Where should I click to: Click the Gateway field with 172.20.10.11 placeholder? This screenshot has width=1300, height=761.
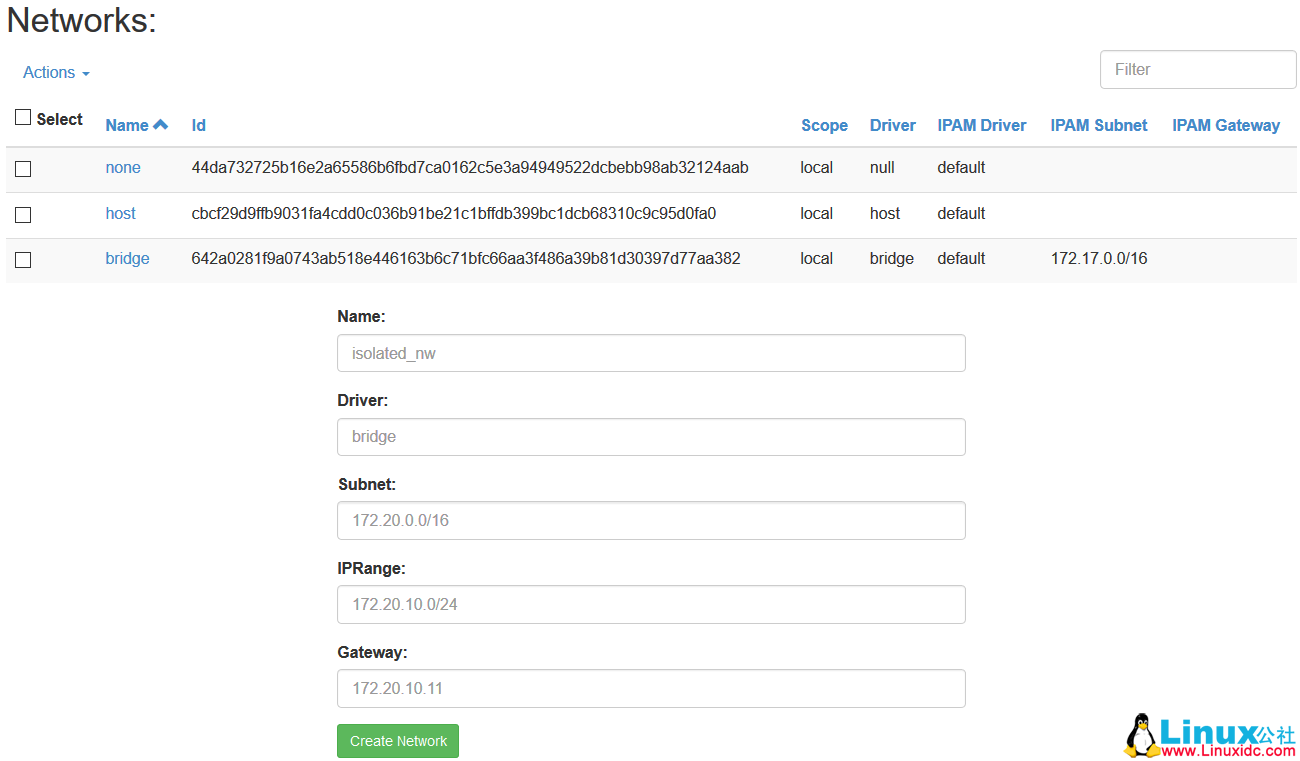(x=650, y=688)
